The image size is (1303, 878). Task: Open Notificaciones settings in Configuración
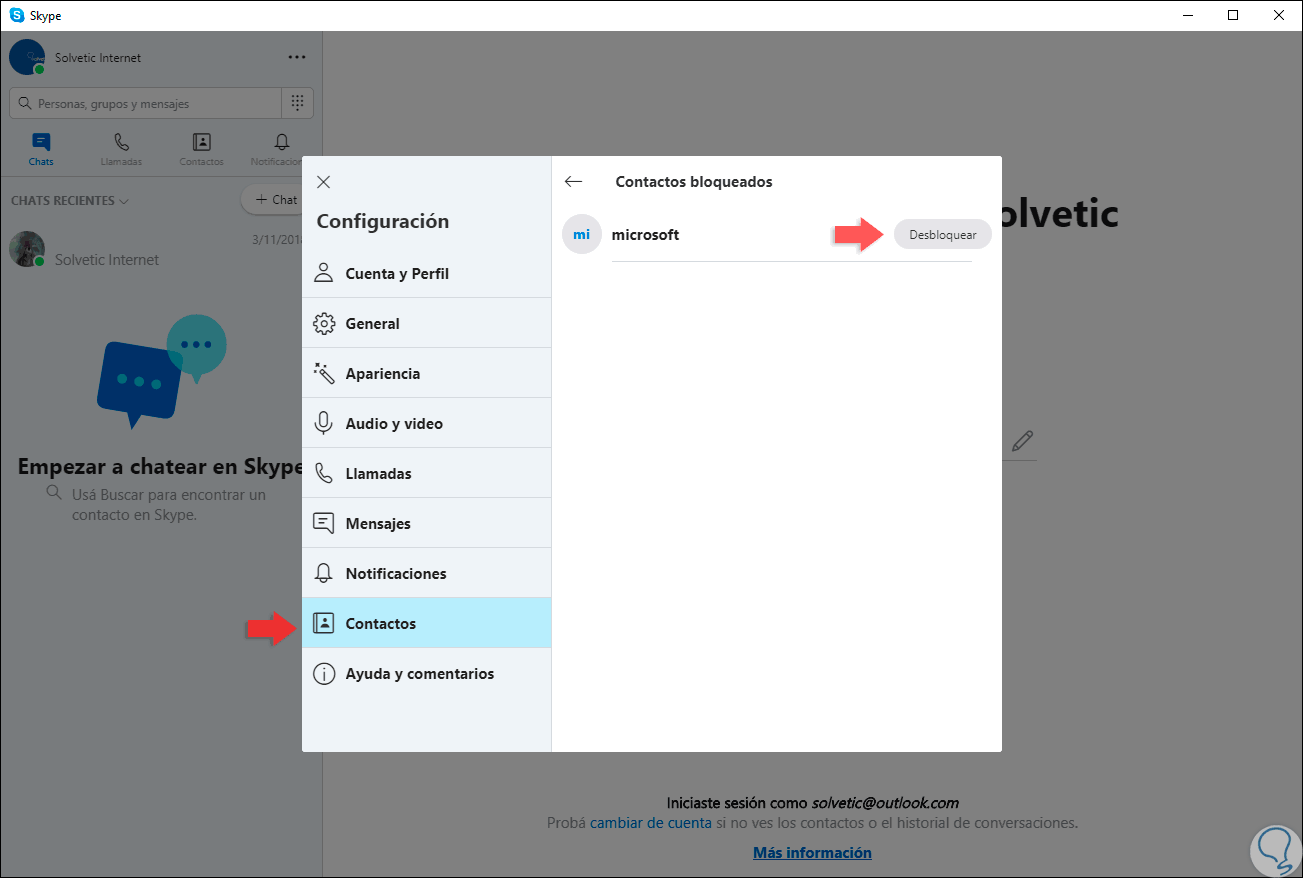pyautogui.click(x=426, y=573)
